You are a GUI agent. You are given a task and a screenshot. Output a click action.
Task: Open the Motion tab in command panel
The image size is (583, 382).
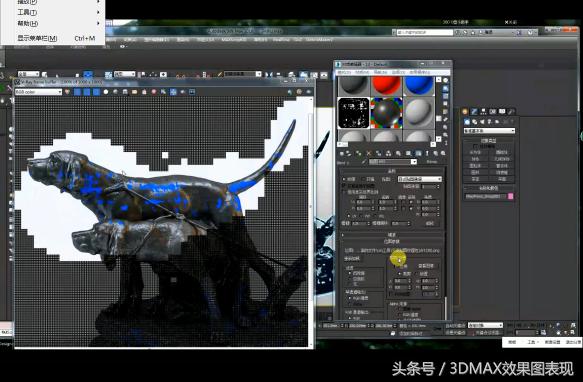[x=493, y=111]
